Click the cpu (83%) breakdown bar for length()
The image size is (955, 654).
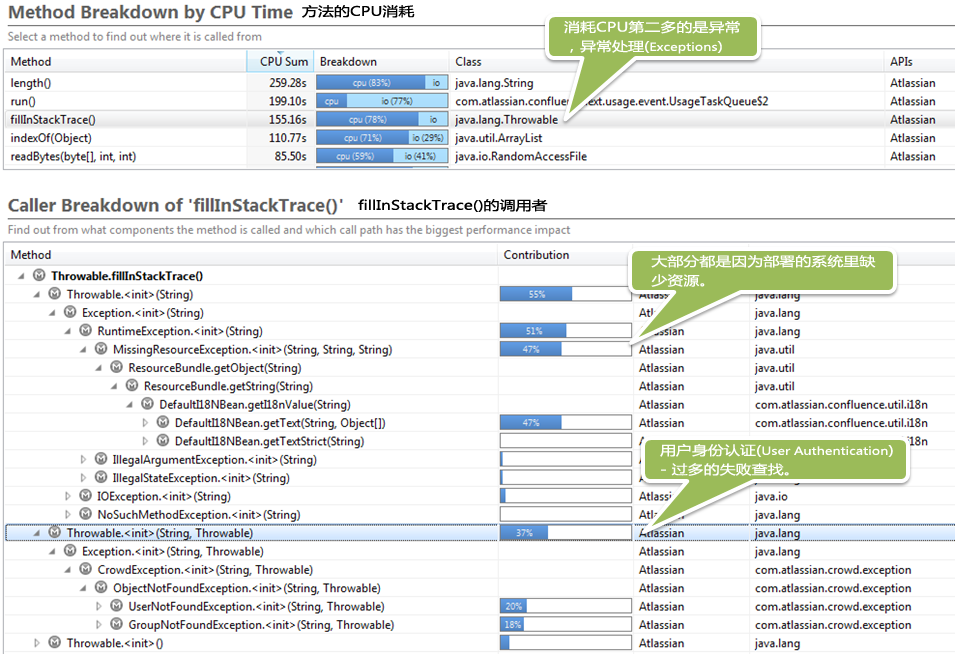(x=371, y=83)
